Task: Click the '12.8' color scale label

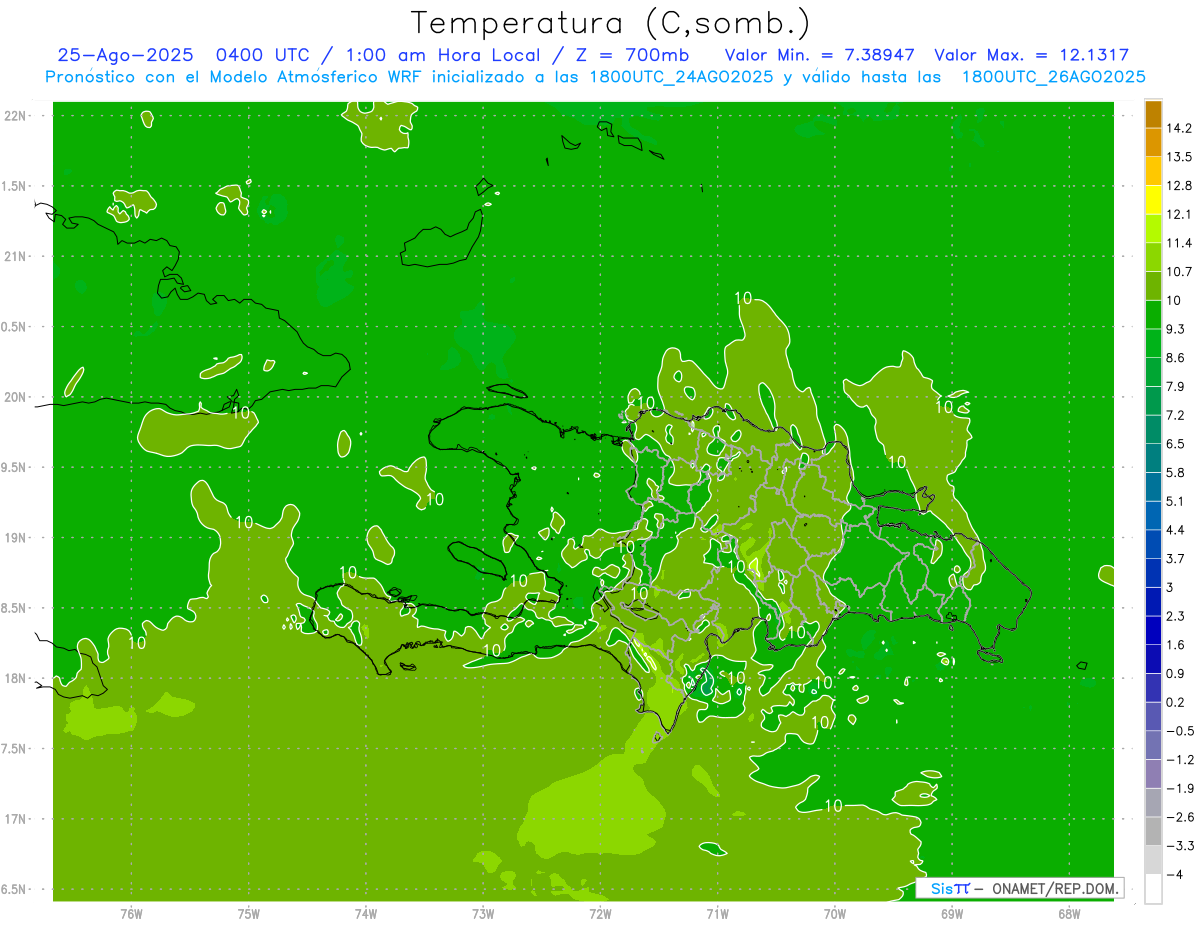Action: (1178, 185)
